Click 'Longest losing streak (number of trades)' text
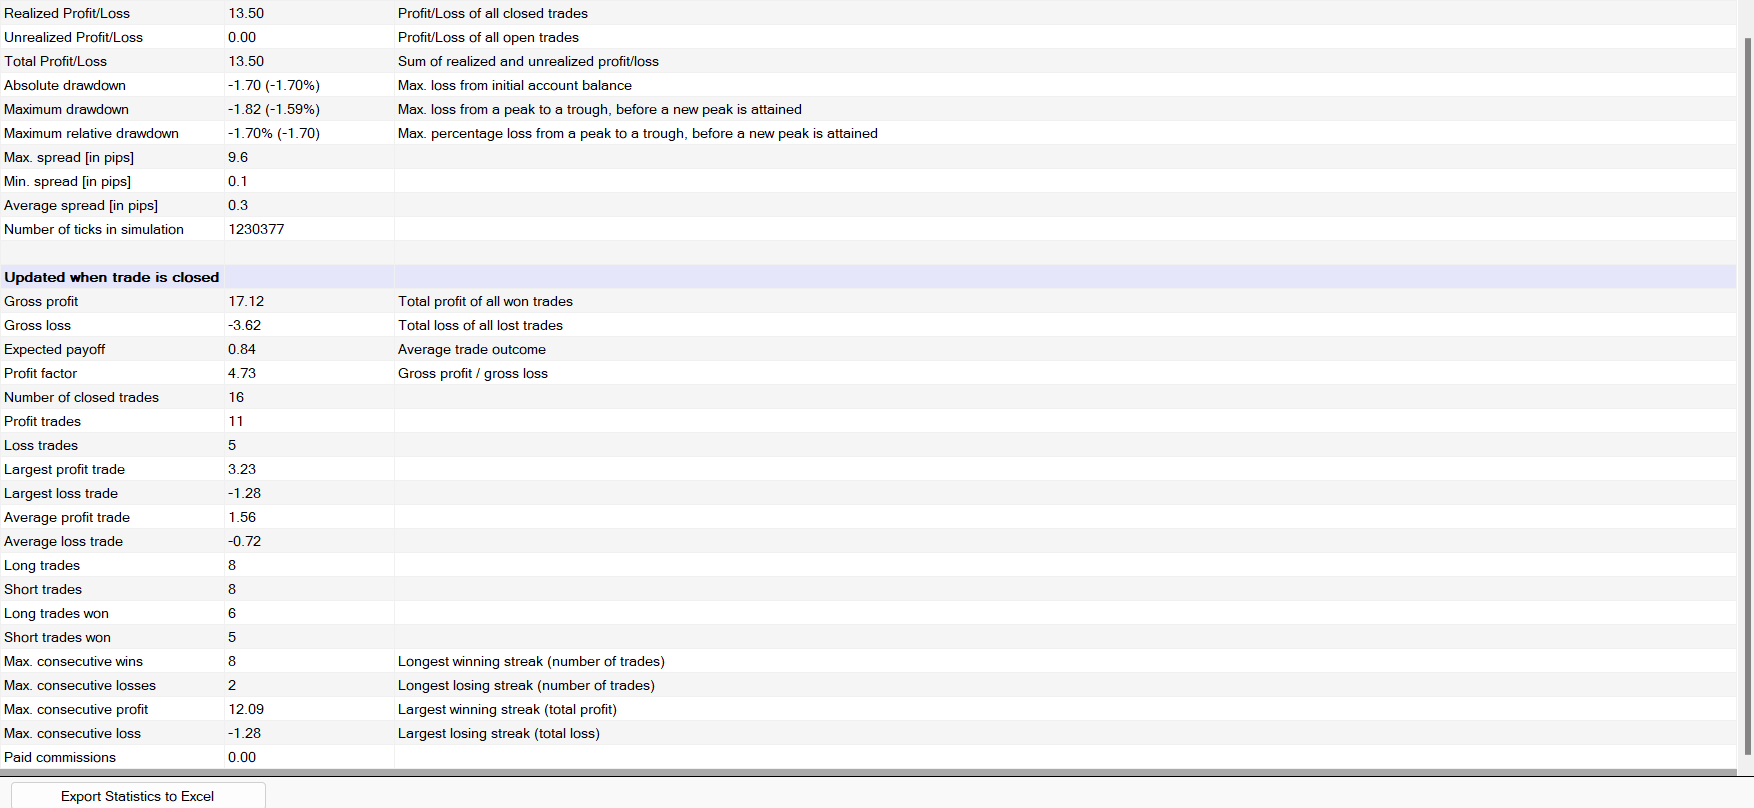This screenshot has width=1754, height=808. tap(526, 685)
